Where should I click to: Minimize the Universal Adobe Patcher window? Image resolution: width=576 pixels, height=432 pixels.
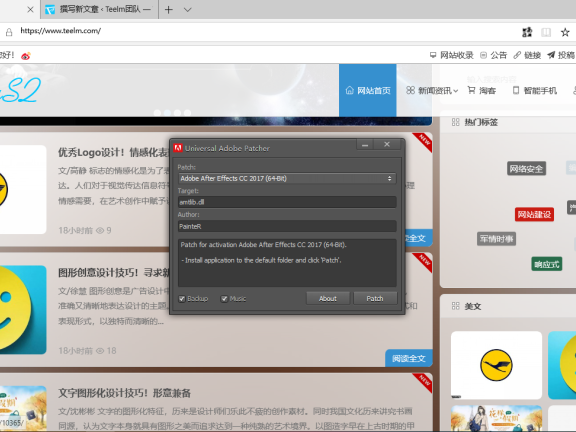365,145
